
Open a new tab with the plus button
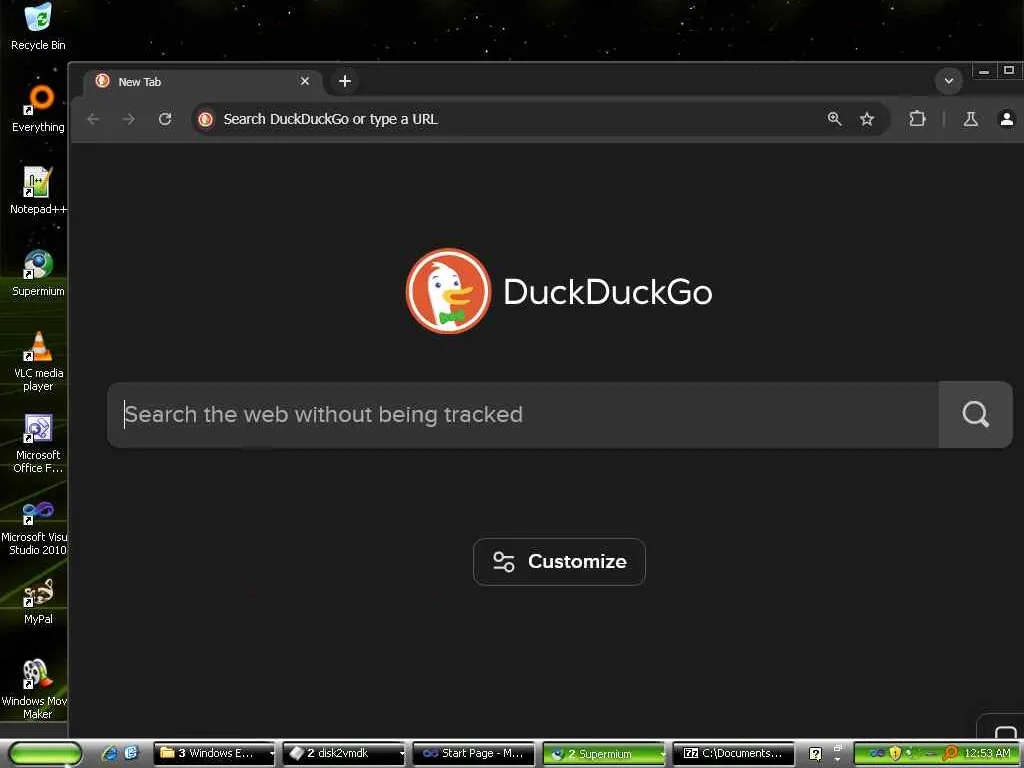coord(345,81)
